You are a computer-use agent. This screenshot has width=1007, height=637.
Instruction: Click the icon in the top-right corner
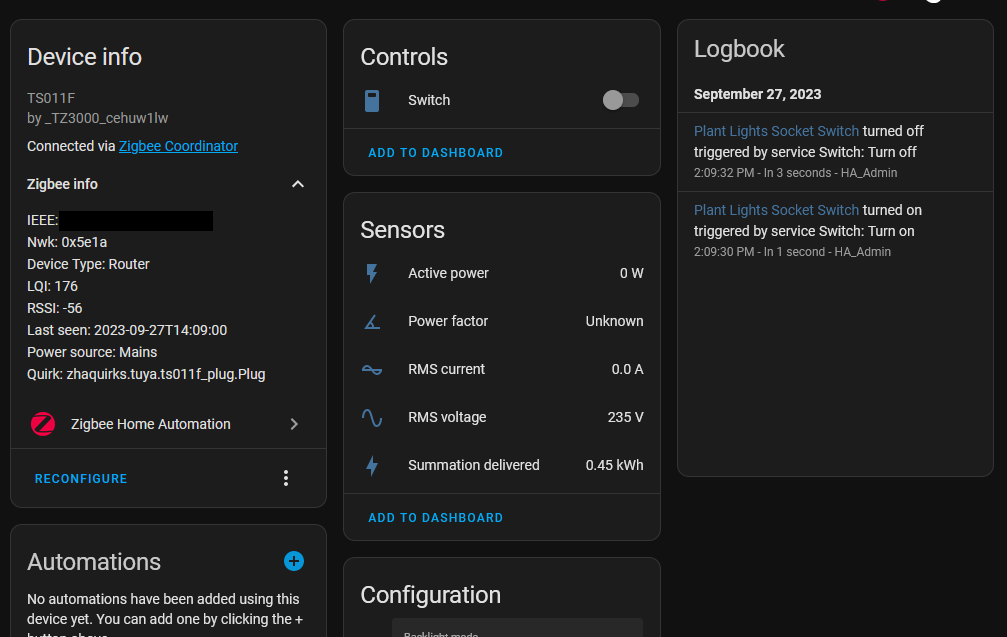tap(932, 5)
